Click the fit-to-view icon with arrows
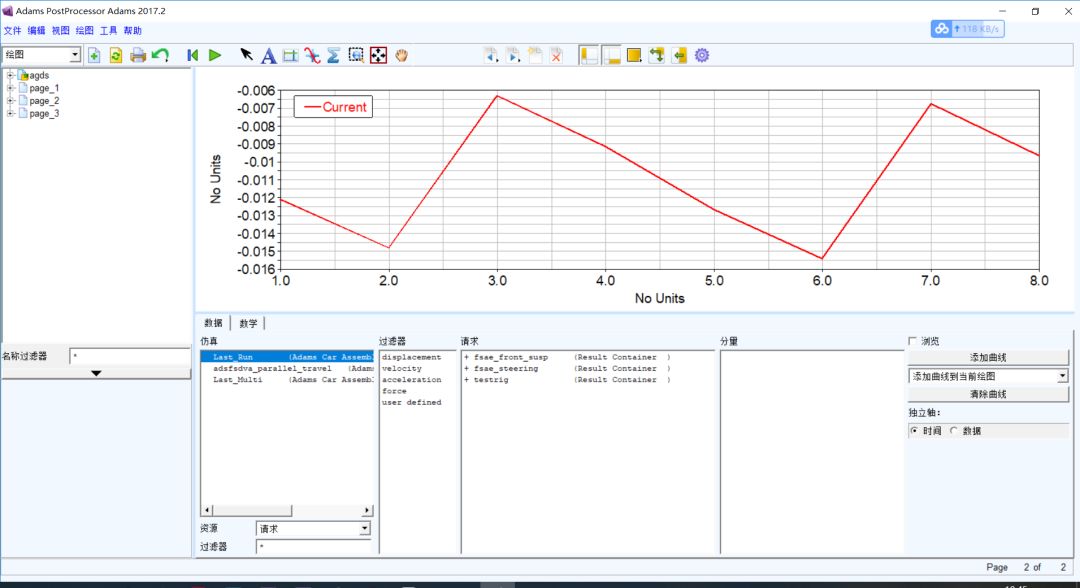This screenshot has height=588, width=1080. 378,55
